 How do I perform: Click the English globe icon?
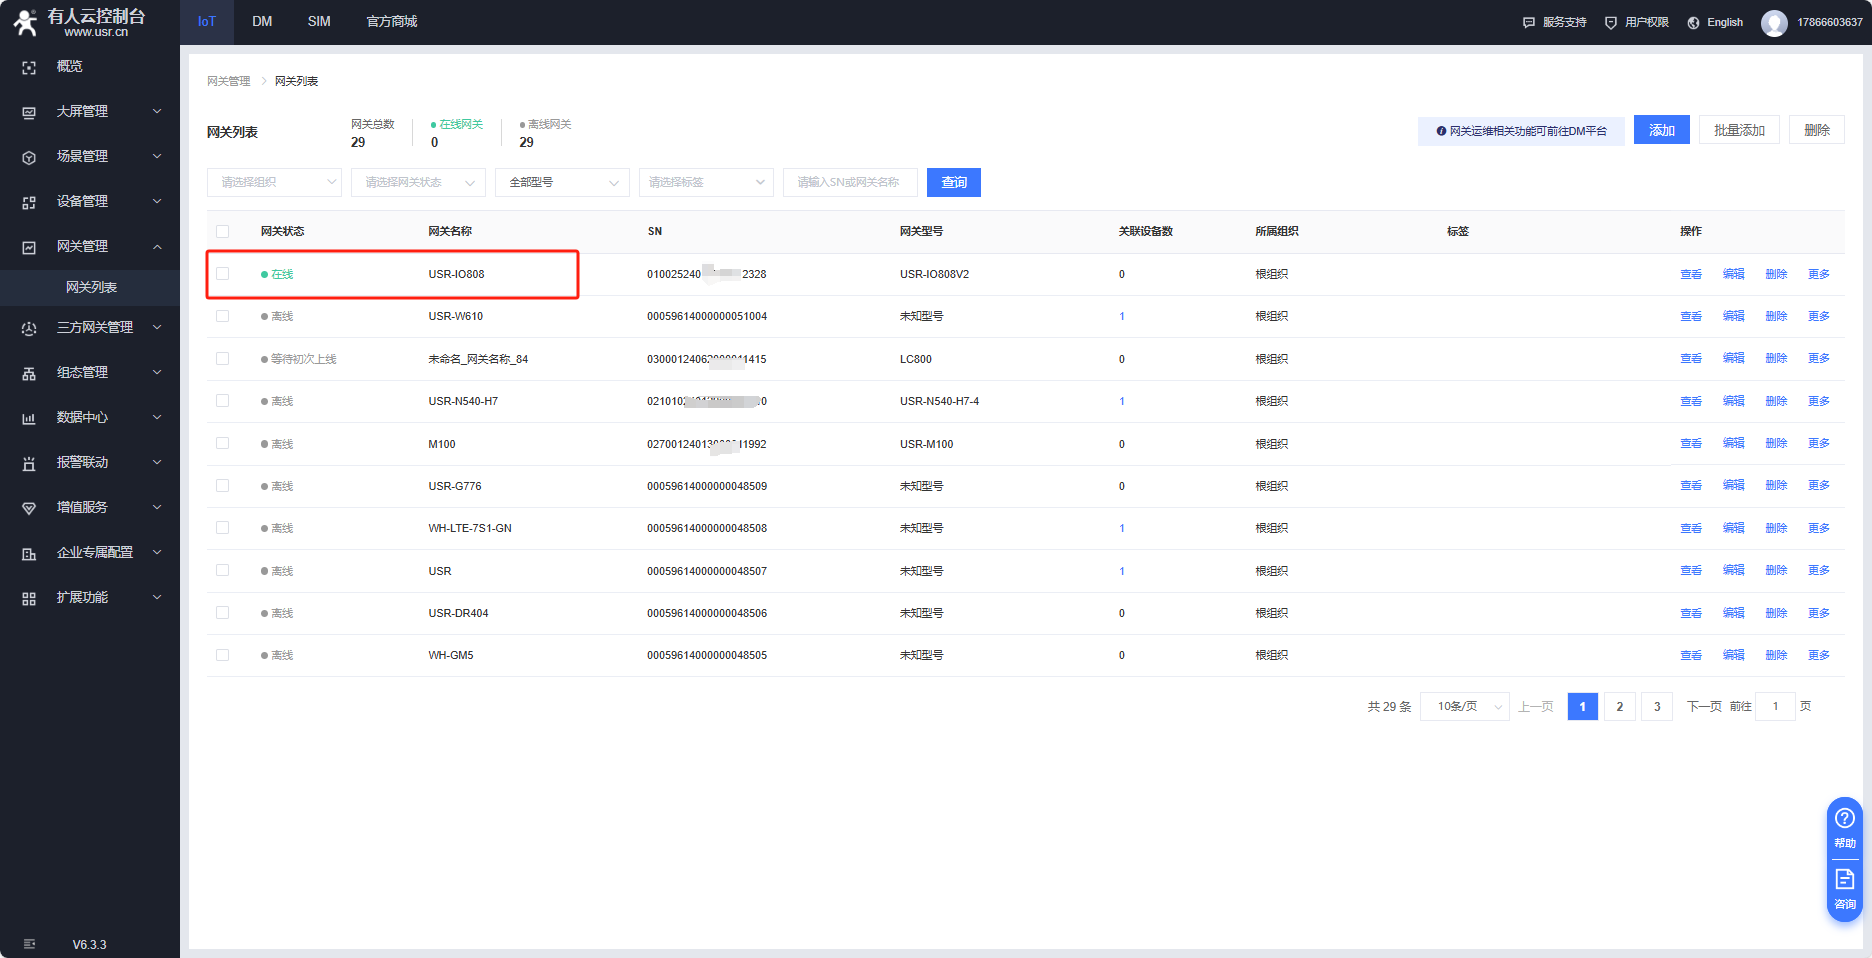(x=1693, y=22)
